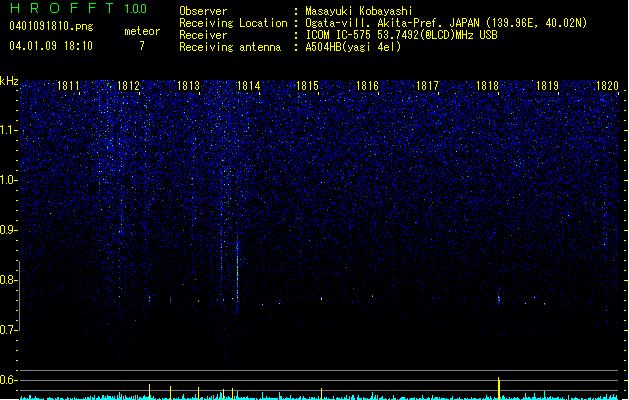
Task: Click the tall yellow level spike near 1818
Action: [x=499, y=388]
